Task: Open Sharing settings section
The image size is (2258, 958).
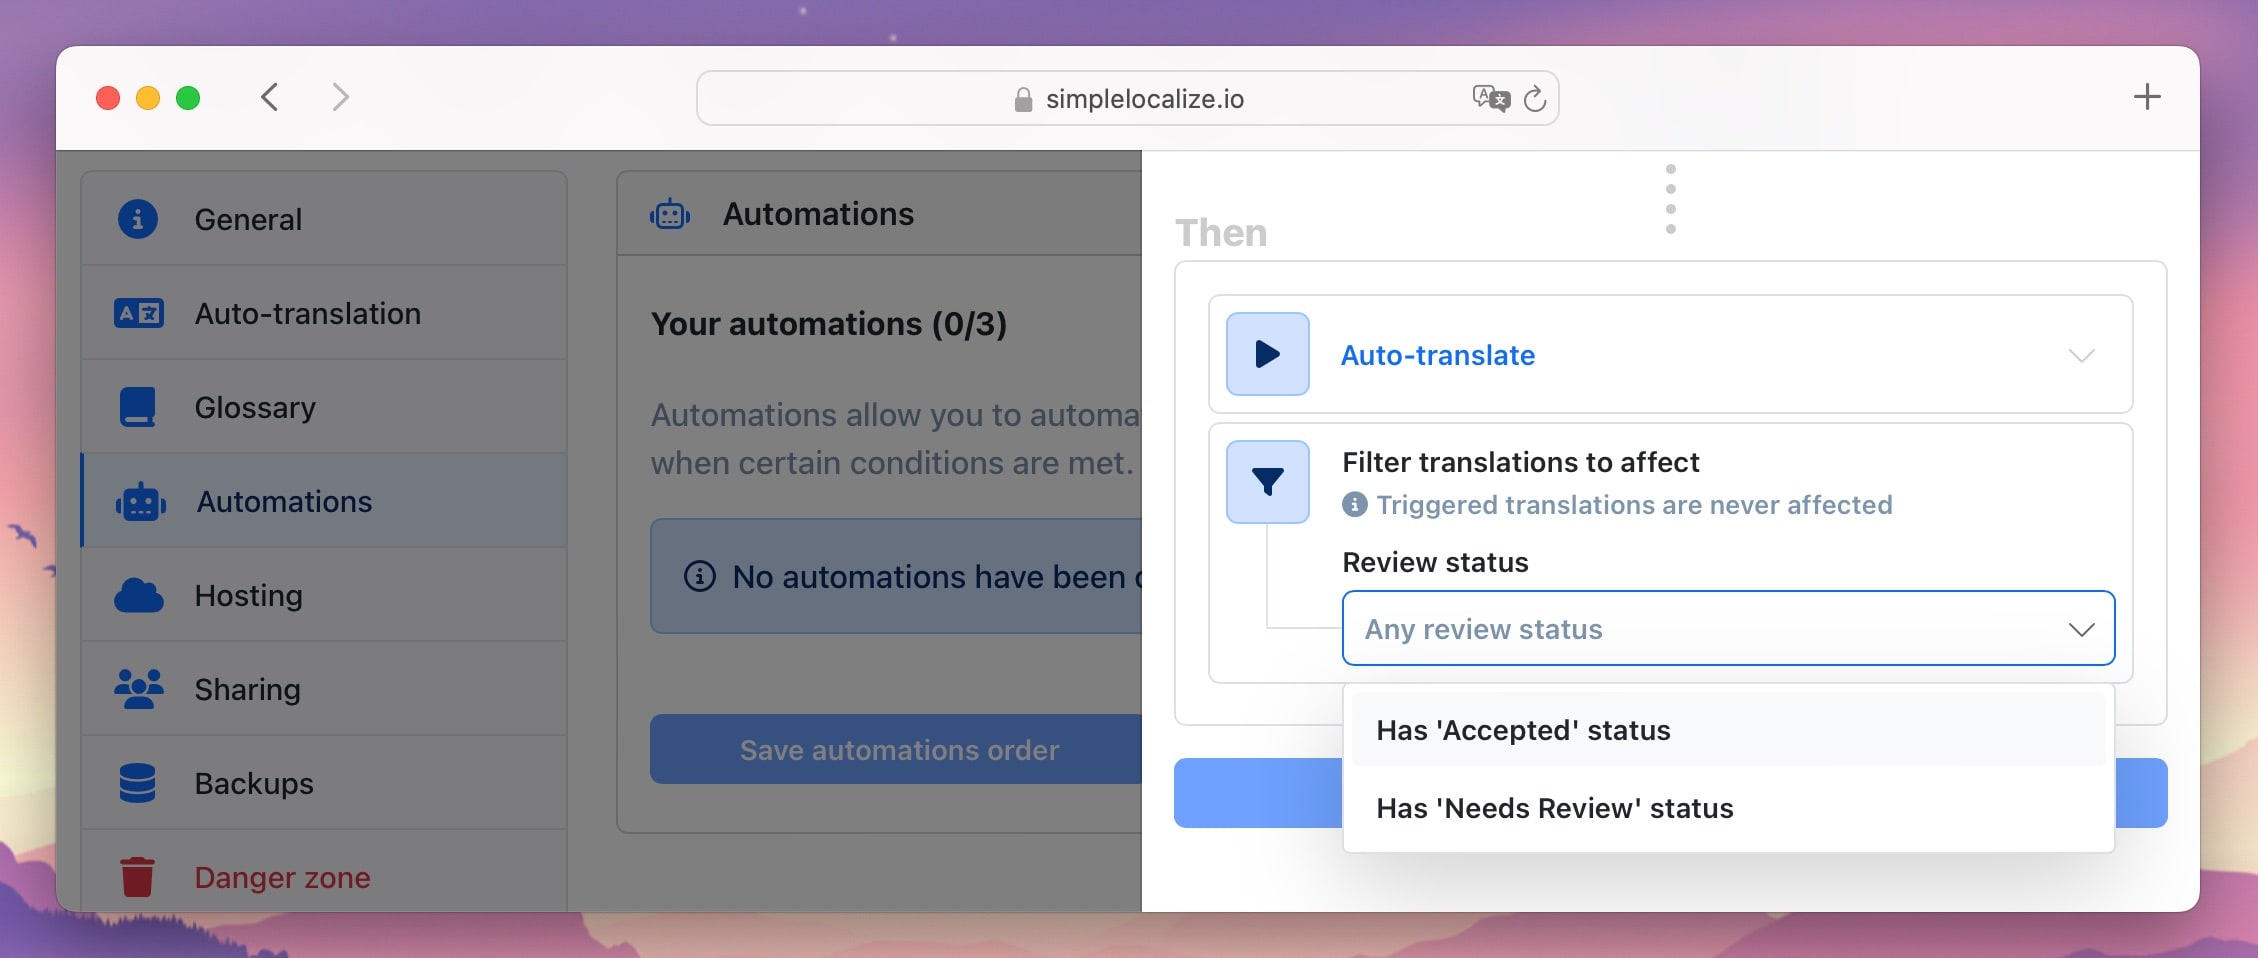Action: click(324, 689)
